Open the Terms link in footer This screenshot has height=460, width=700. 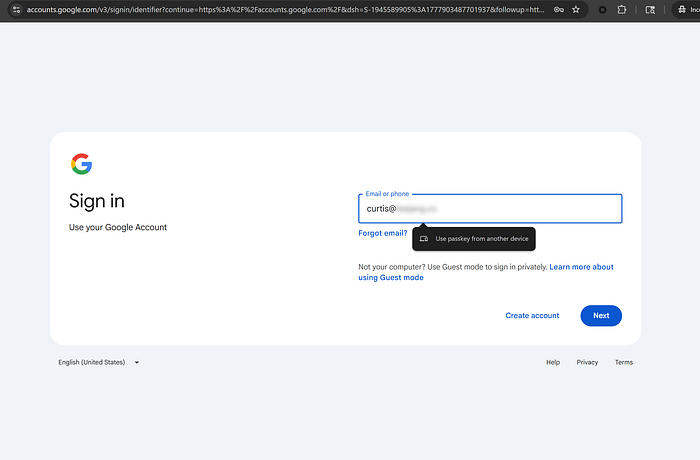[x=624, y=362]
